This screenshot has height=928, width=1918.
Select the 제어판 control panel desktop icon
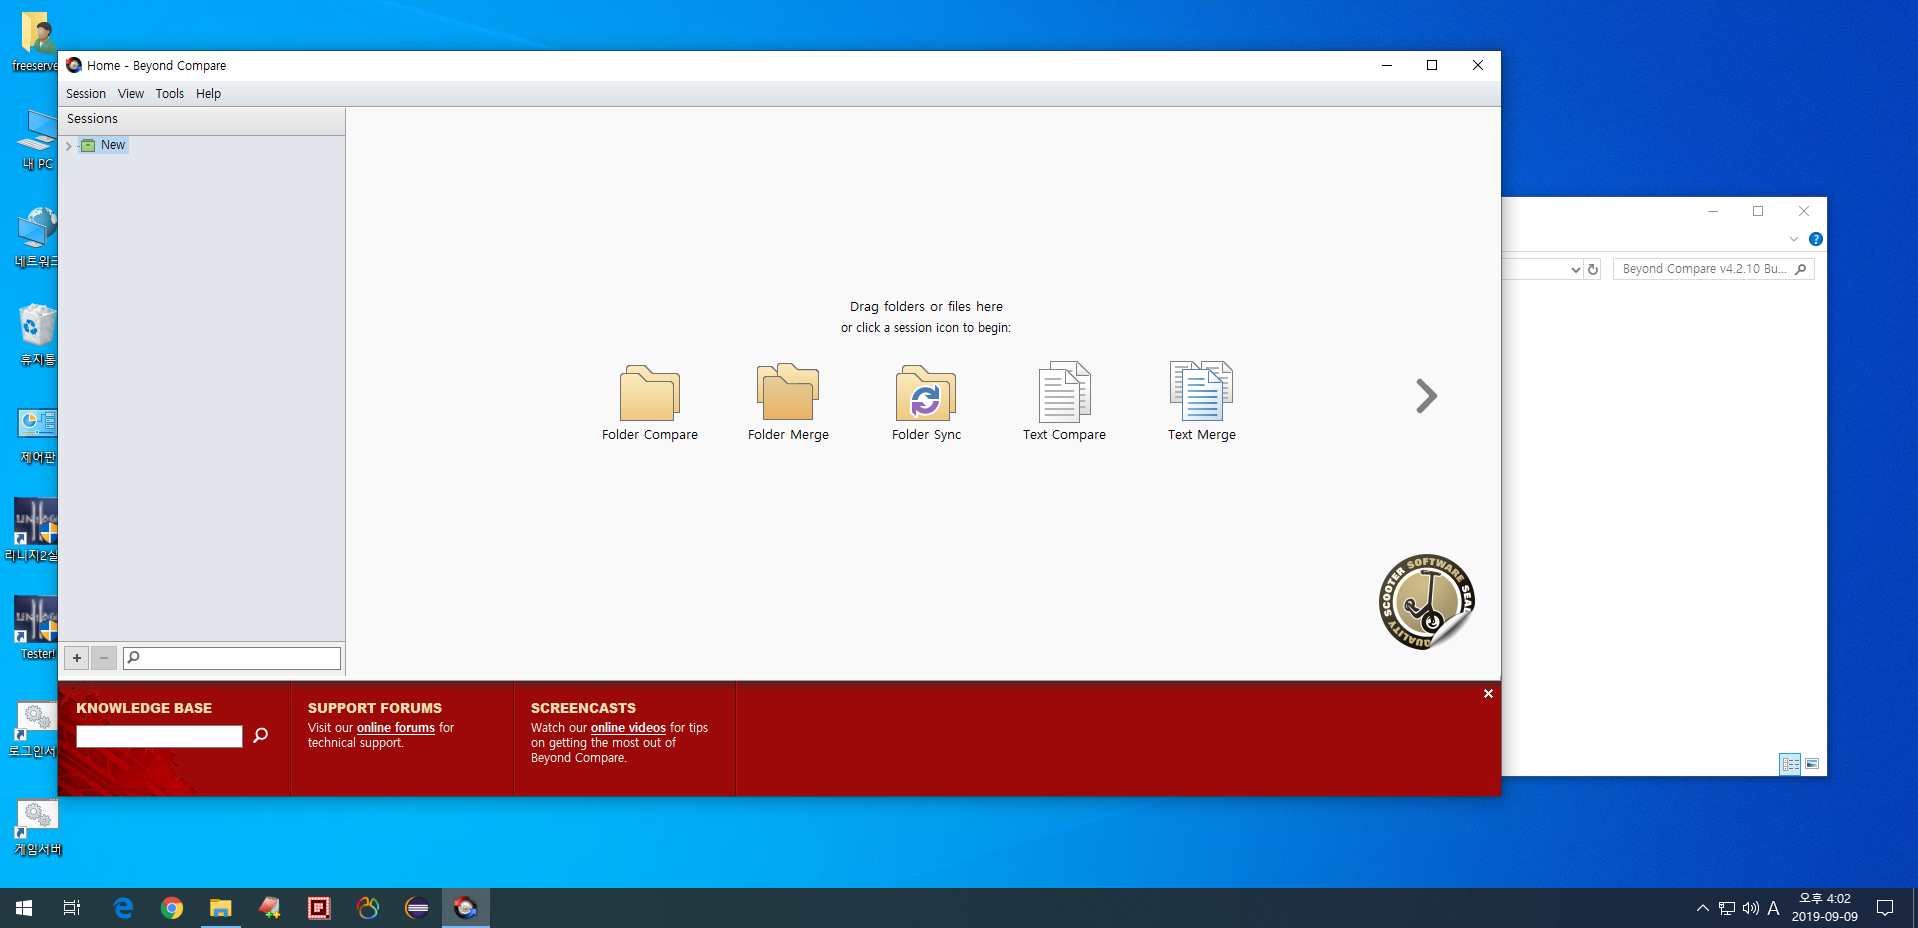[x=37, y=434]
